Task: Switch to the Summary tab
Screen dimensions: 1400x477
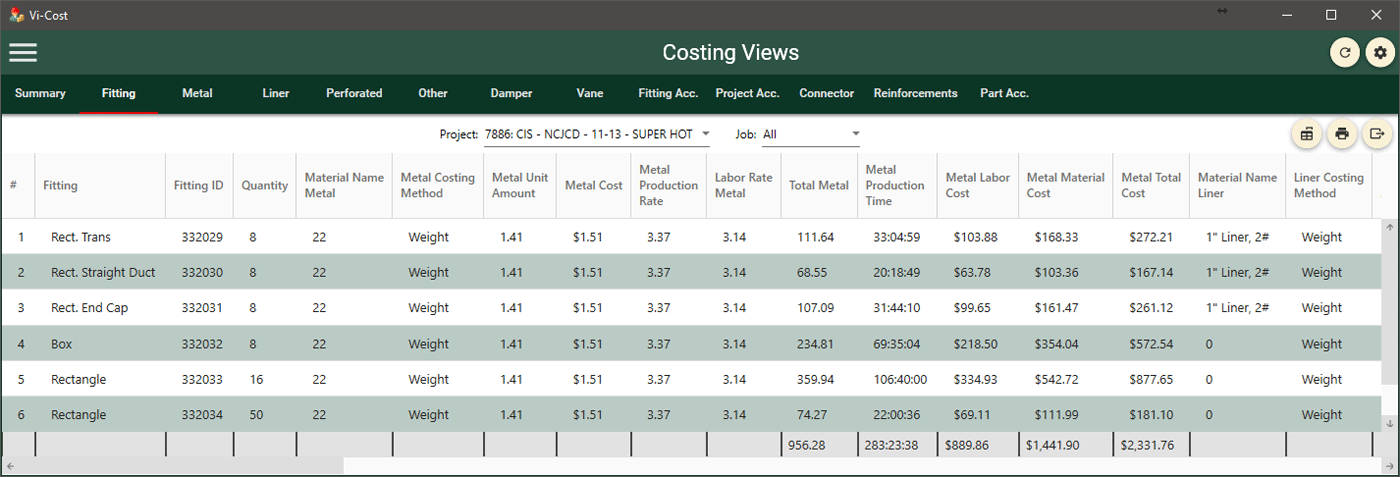Action: (40, 93)
